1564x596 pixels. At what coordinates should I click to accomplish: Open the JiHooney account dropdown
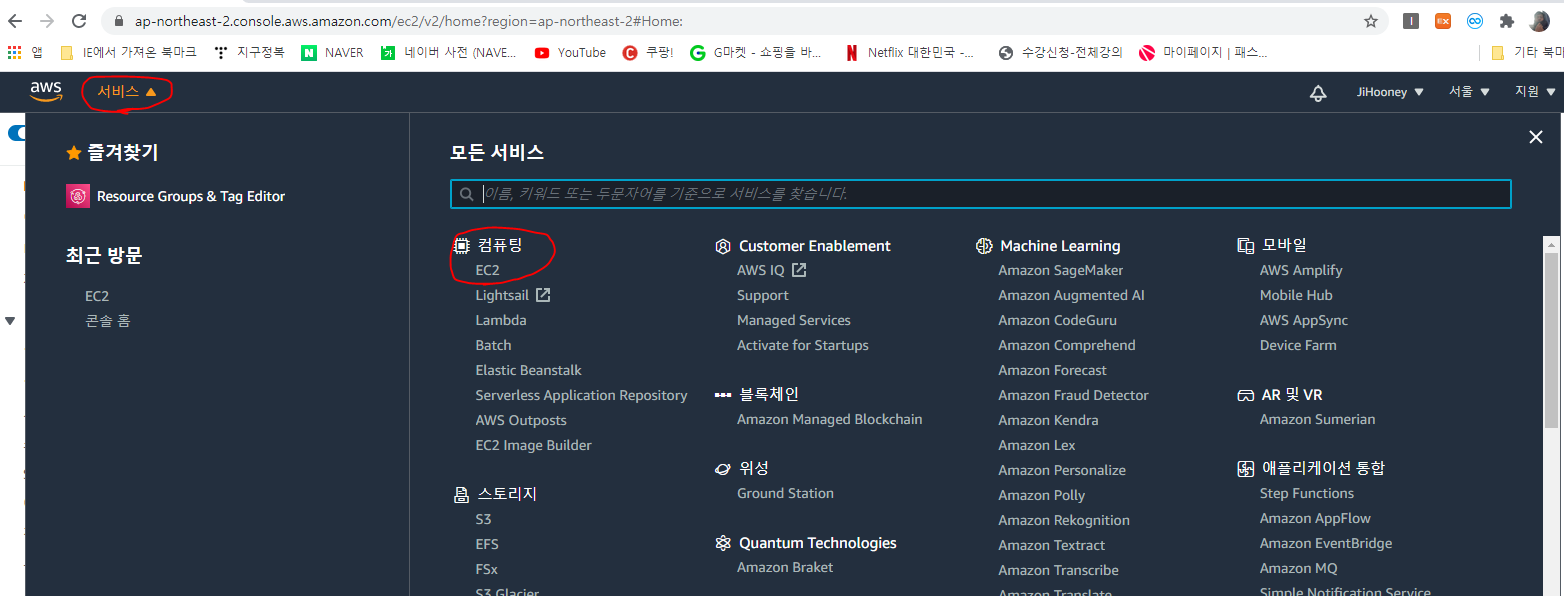pyautogui.click(x=1390, y=92)
